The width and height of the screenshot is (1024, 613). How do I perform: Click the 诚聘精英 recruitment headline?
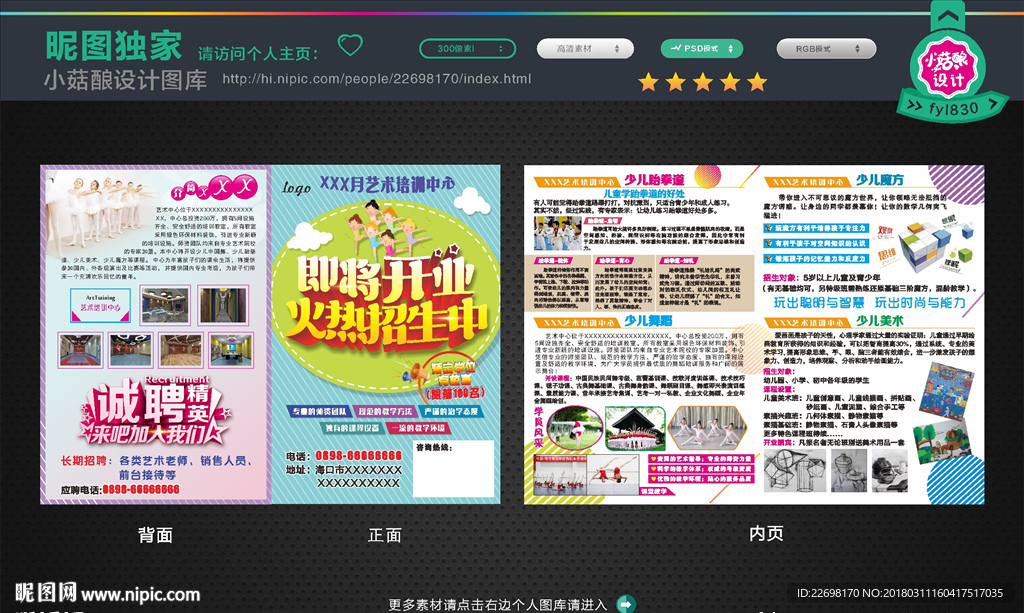point(153,401)
